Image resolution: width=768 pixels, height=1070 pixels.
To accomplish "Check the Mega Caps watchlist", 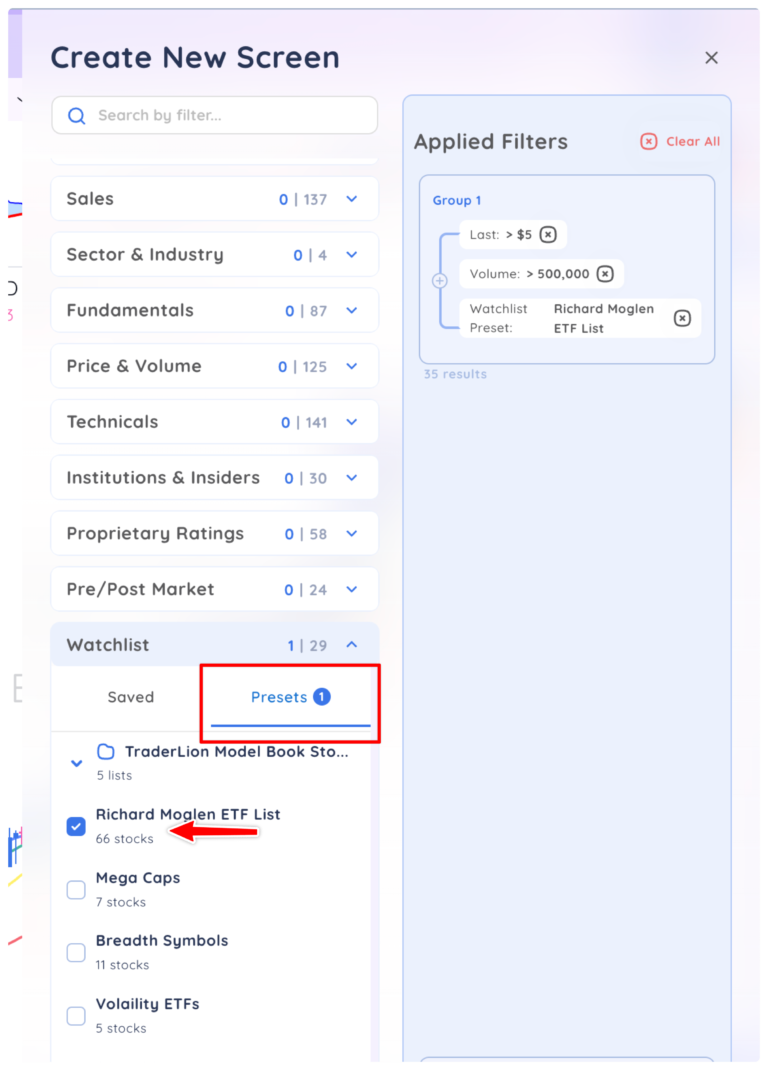I will pos(76,889).
